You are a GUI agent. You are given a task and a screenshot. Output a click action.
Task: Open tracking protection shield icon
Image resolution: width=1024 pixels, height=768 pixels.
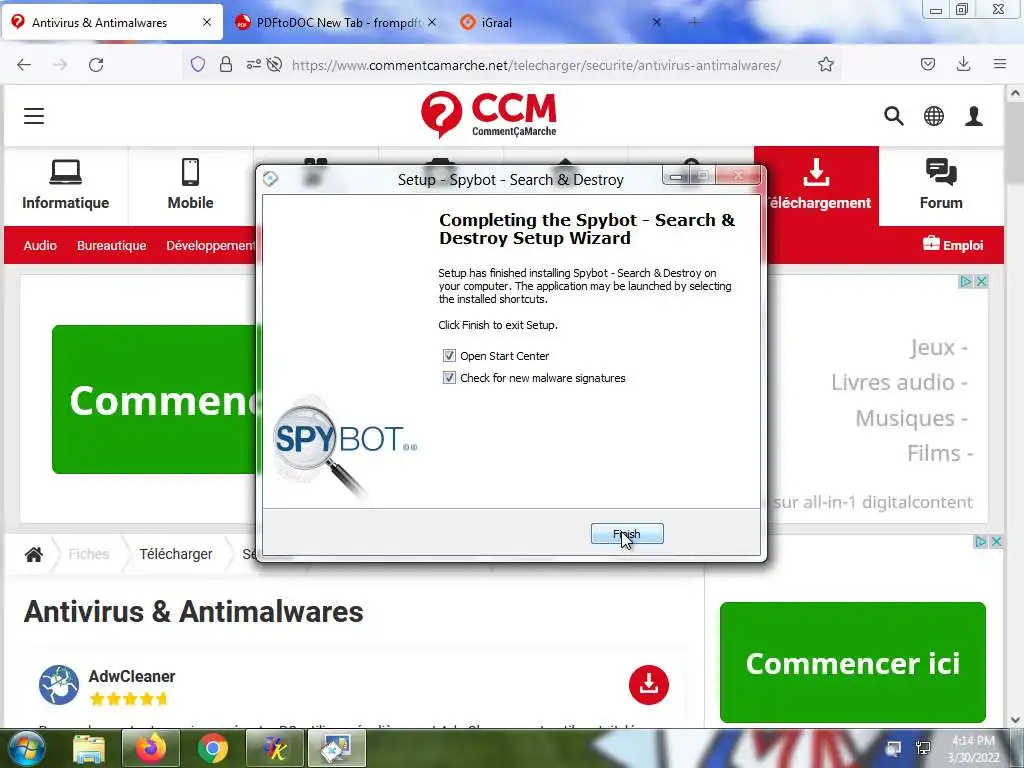pos(198,65)
